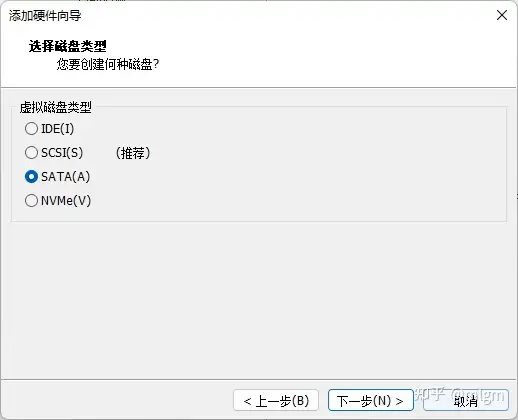Choose the SCSI(S) disk type radio button

pos(31,153)
